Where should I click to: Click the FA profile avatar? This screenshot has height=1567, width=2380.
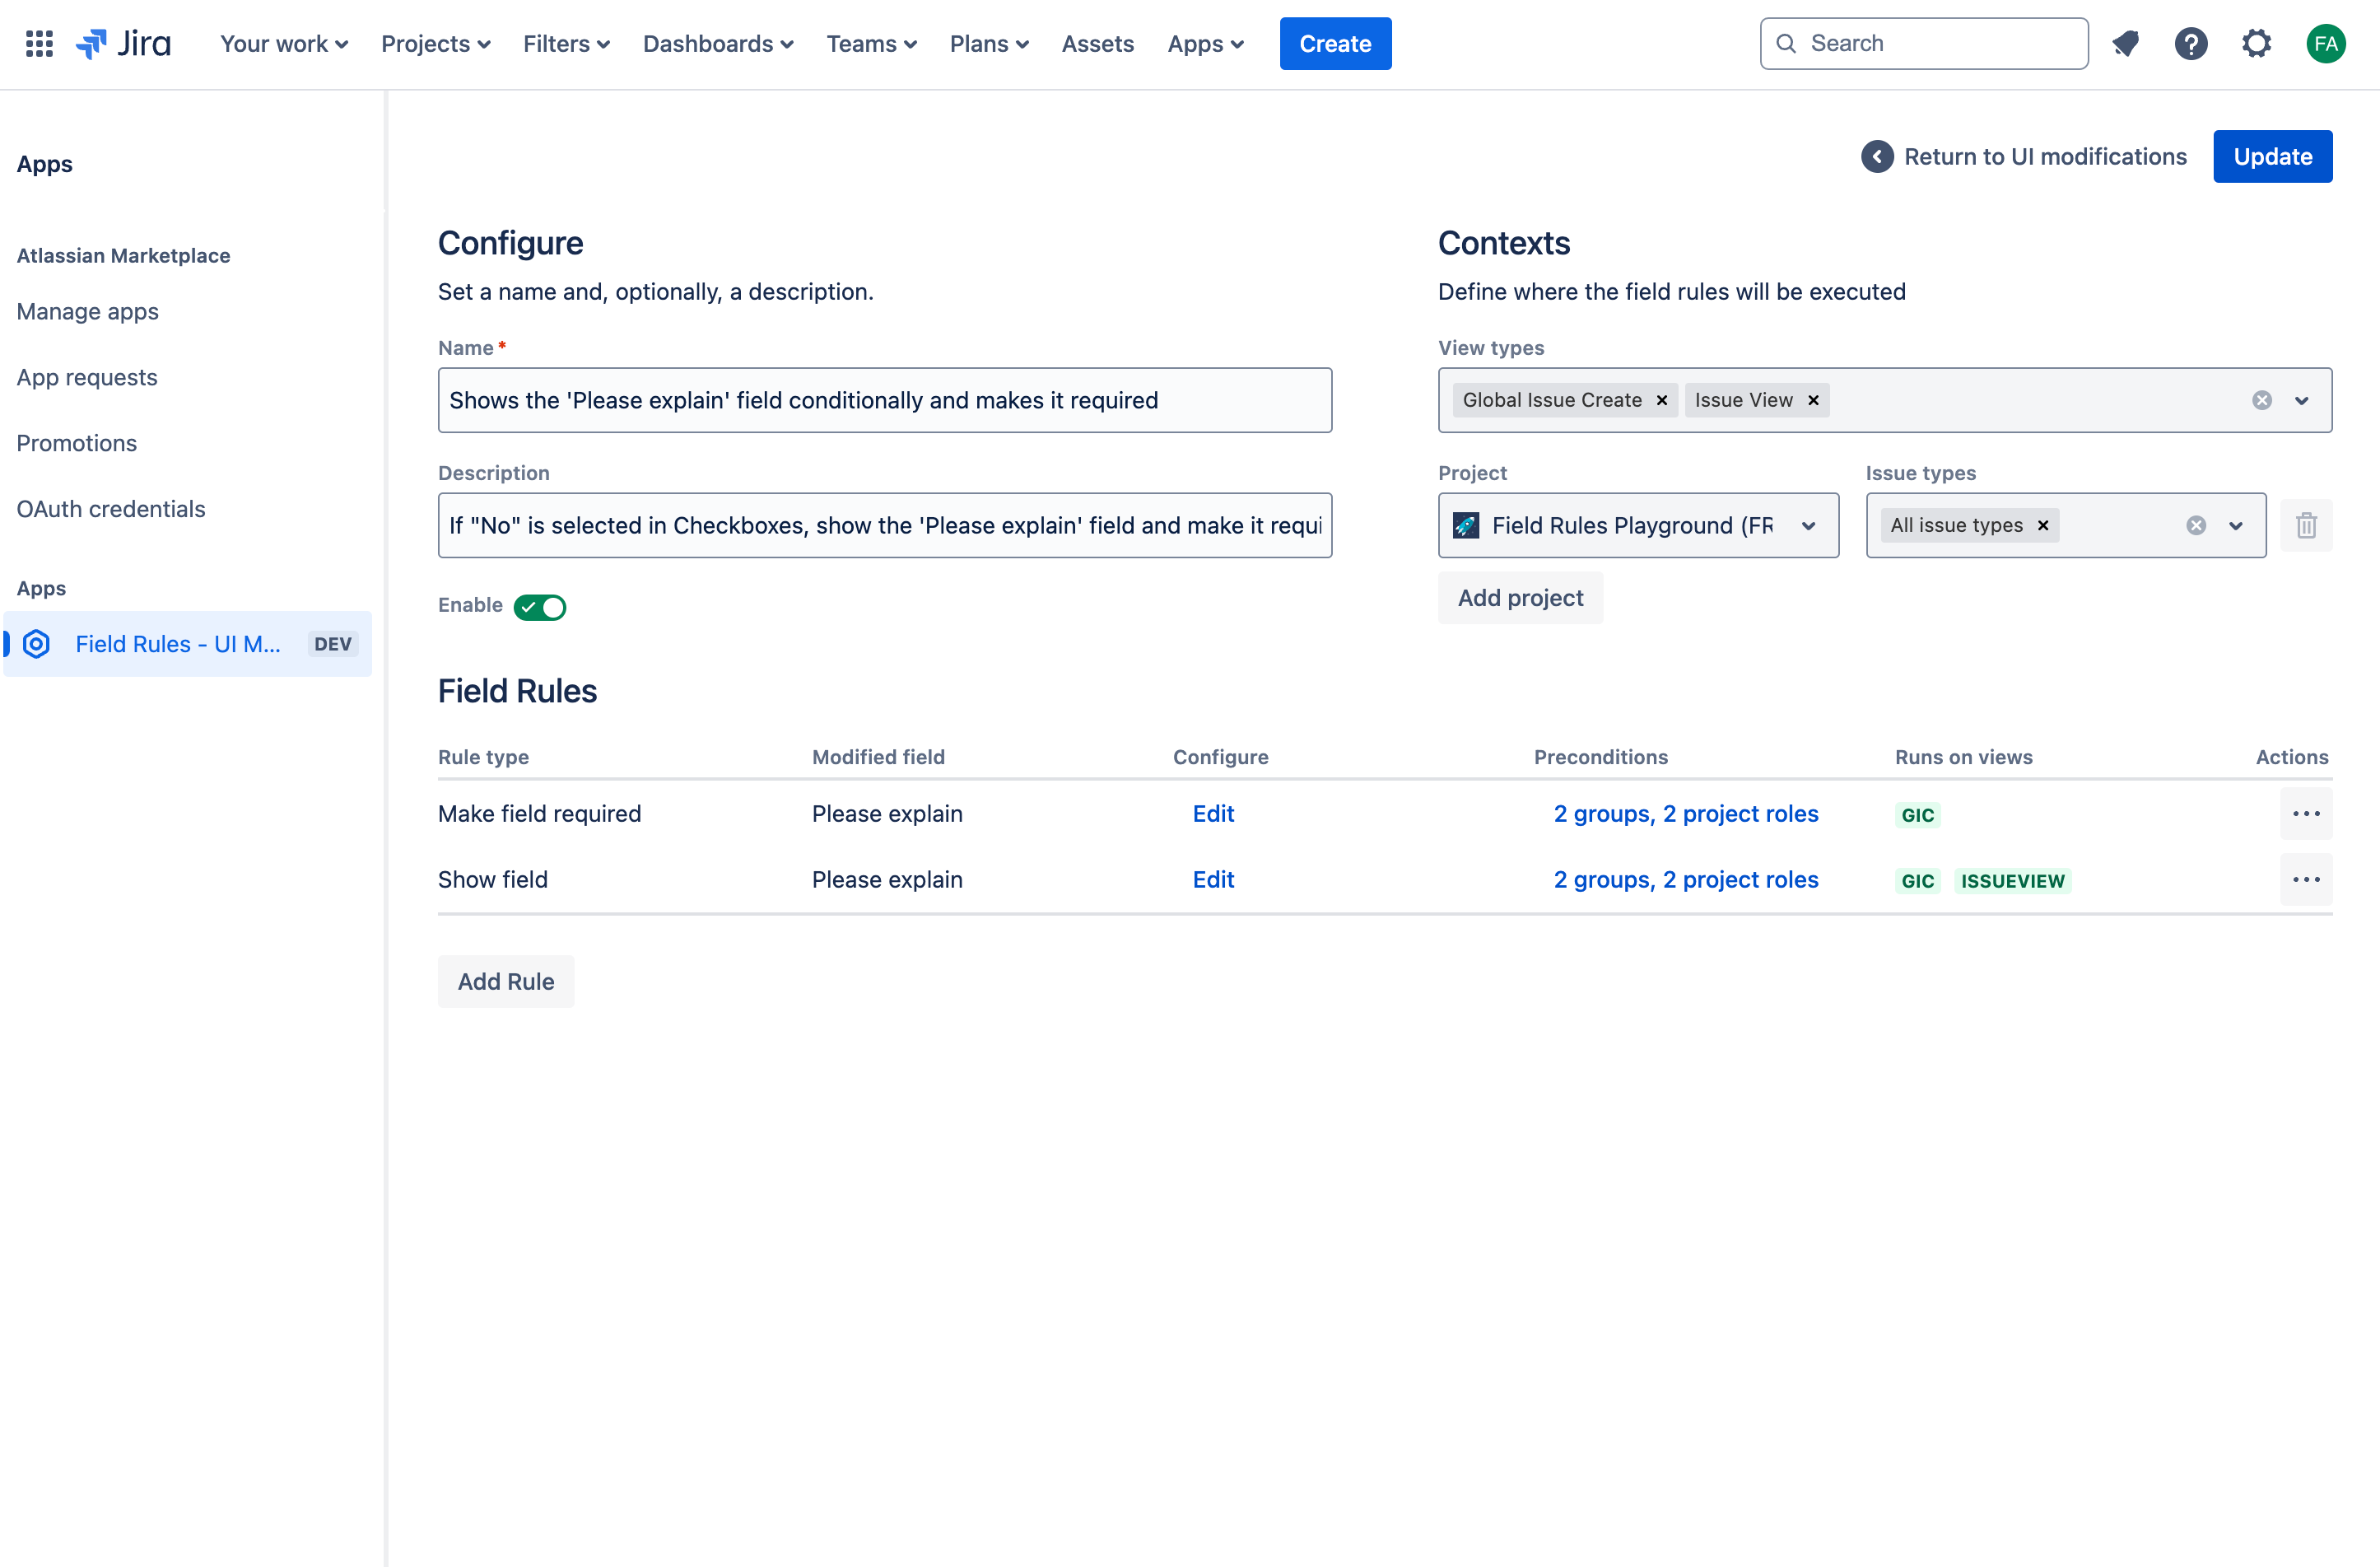coord(2325,44)
